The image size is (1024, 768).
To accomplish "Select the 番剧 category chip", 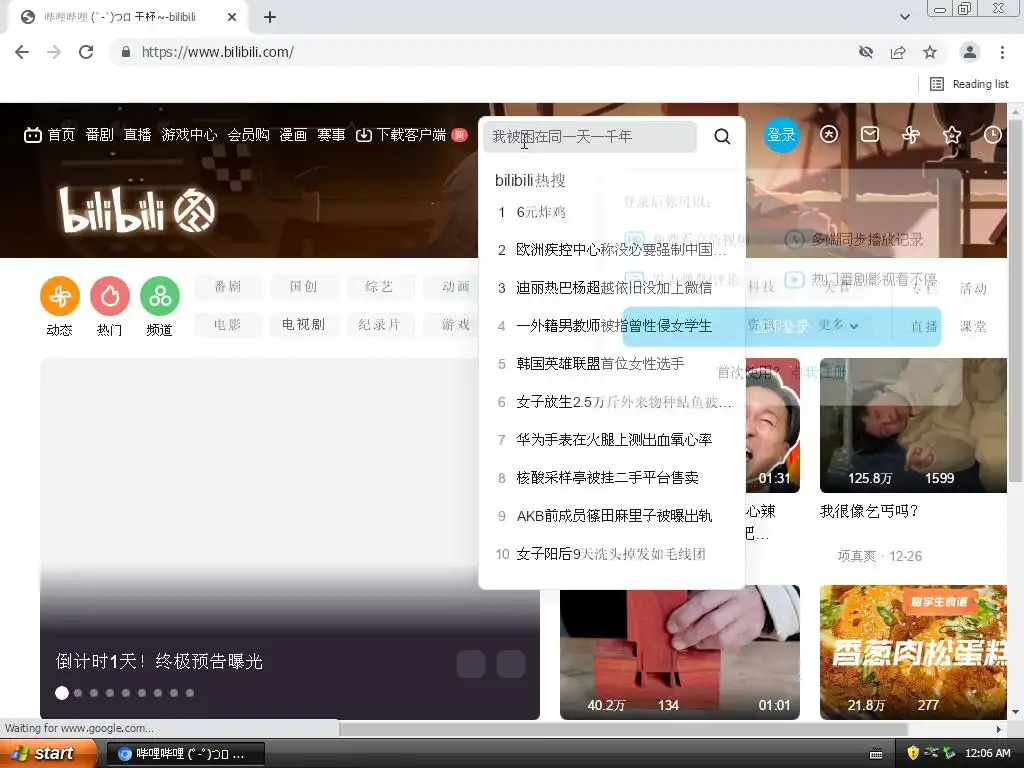I will coord(228,287).
